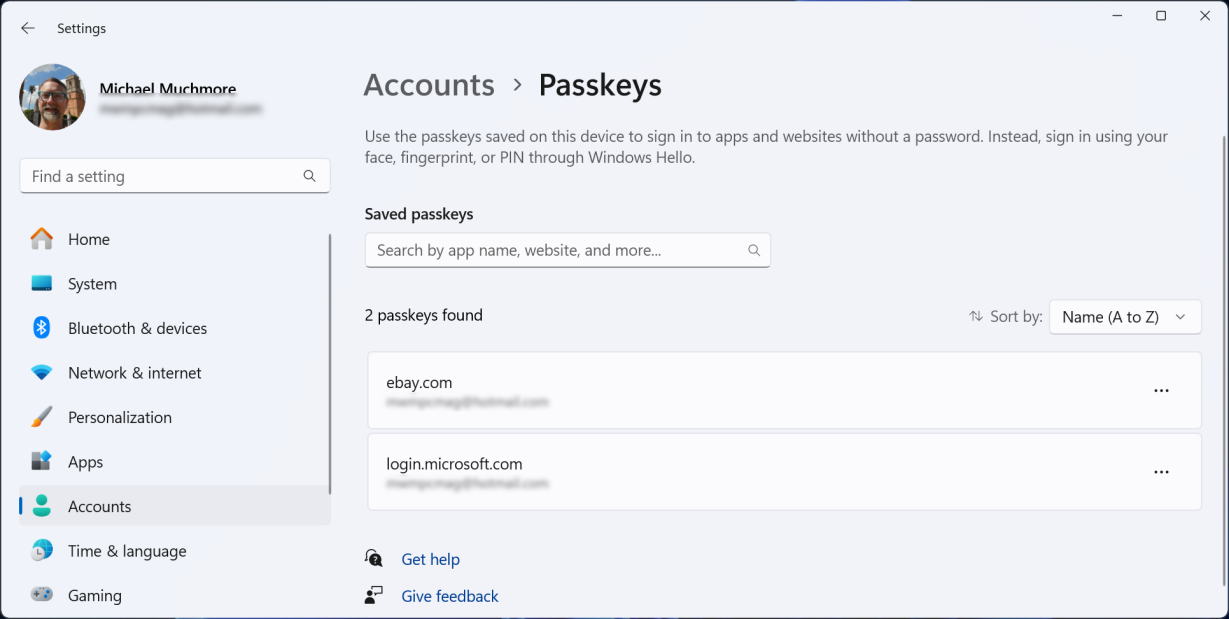Click the Find a setting search box

click(165, 176)
